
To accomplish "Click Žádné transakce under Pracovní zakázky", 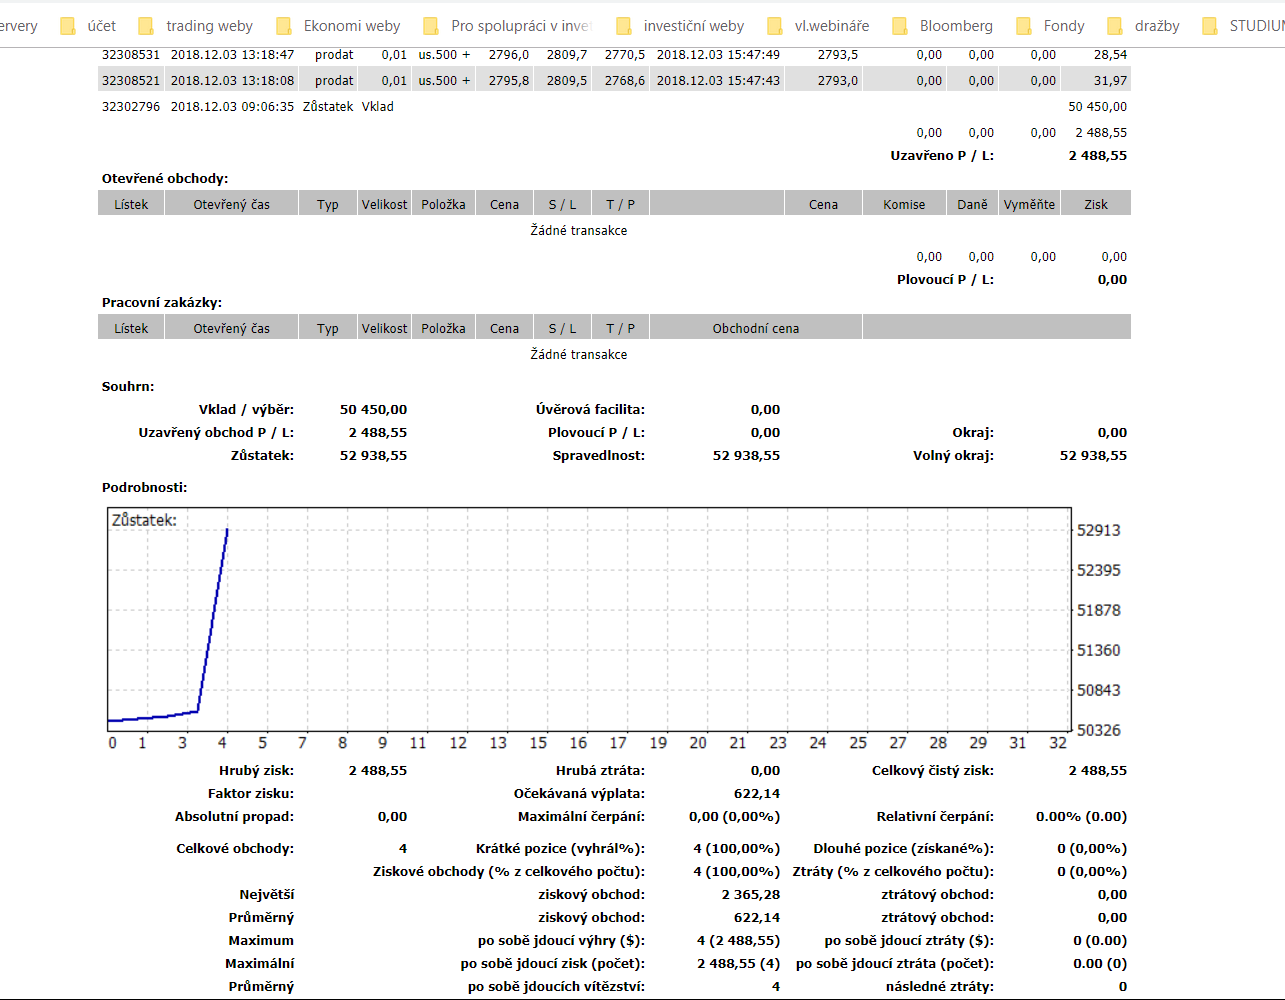I will (579, 355).
